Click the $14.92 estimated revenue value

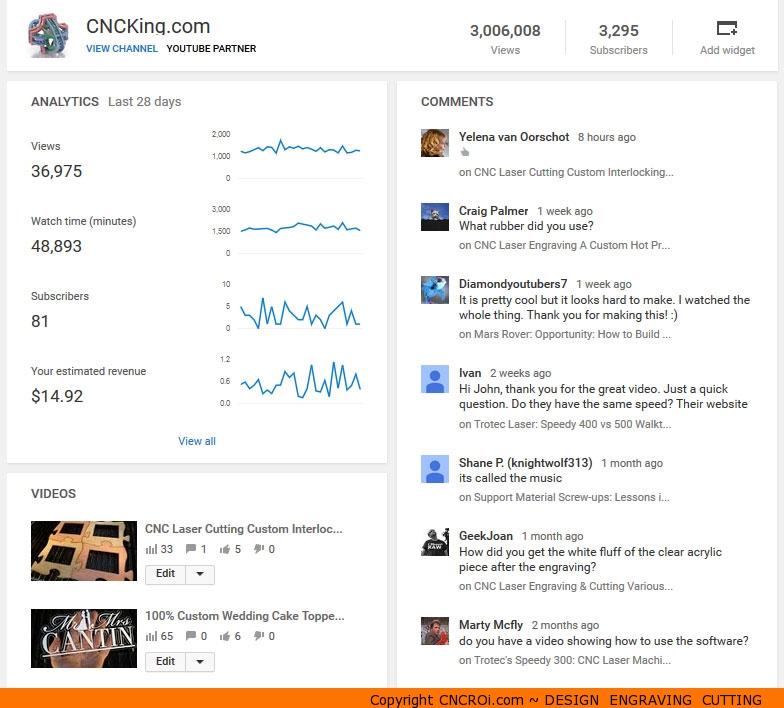coord(57,396)
